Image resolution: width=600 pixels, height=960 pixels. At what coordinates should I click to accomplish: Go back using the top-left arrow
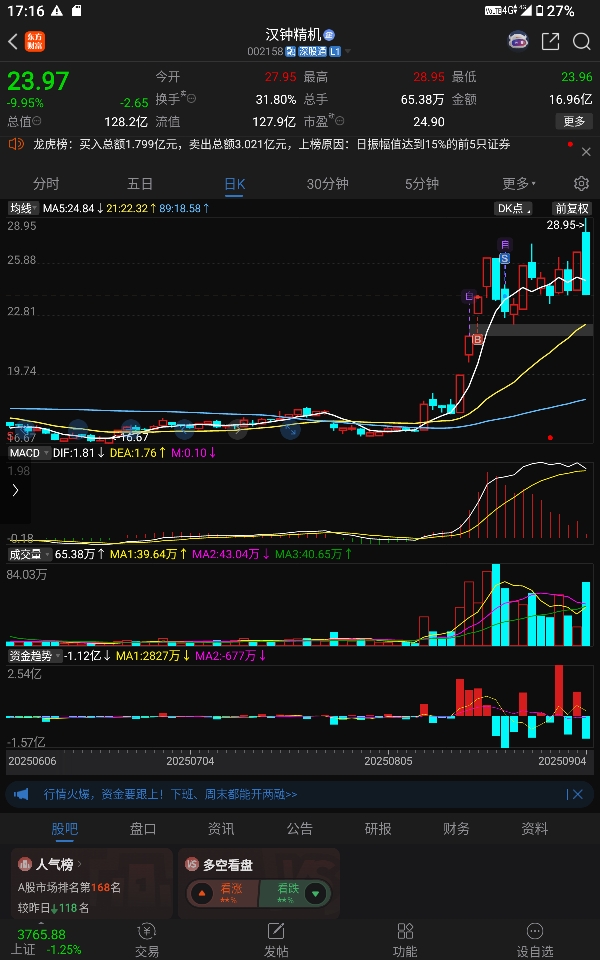(13, 42)
